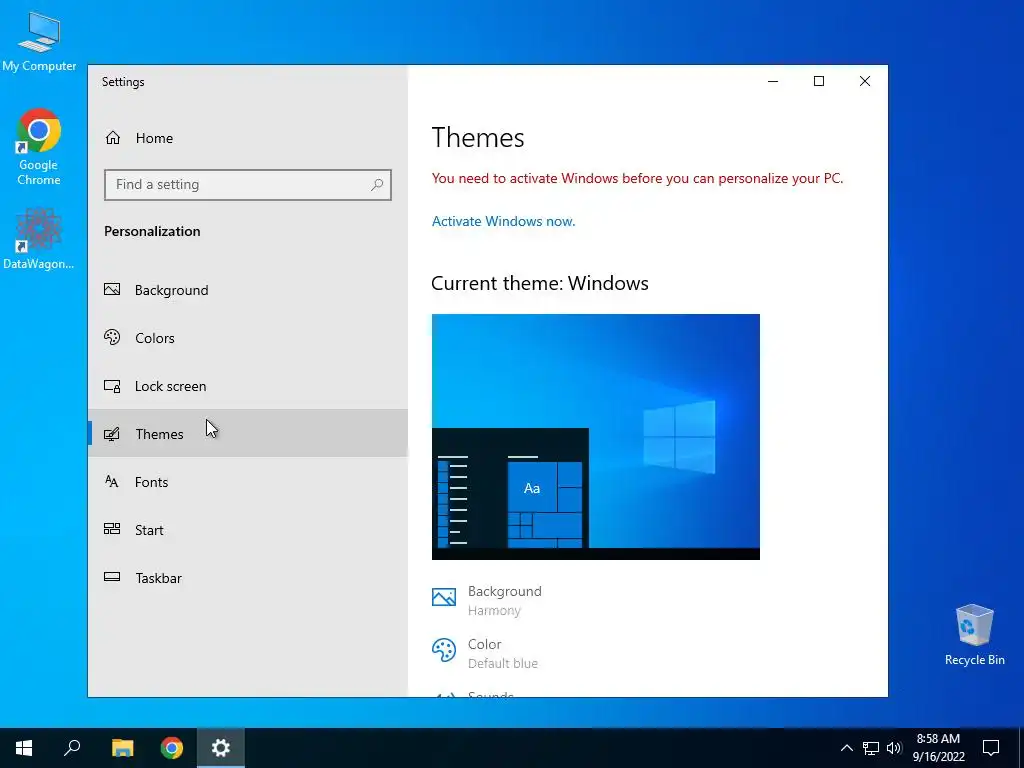The width and height of the screenshot is (1024, 768).
Task: Click the Background picture icon in sidebar
Action: coord(112,289)
